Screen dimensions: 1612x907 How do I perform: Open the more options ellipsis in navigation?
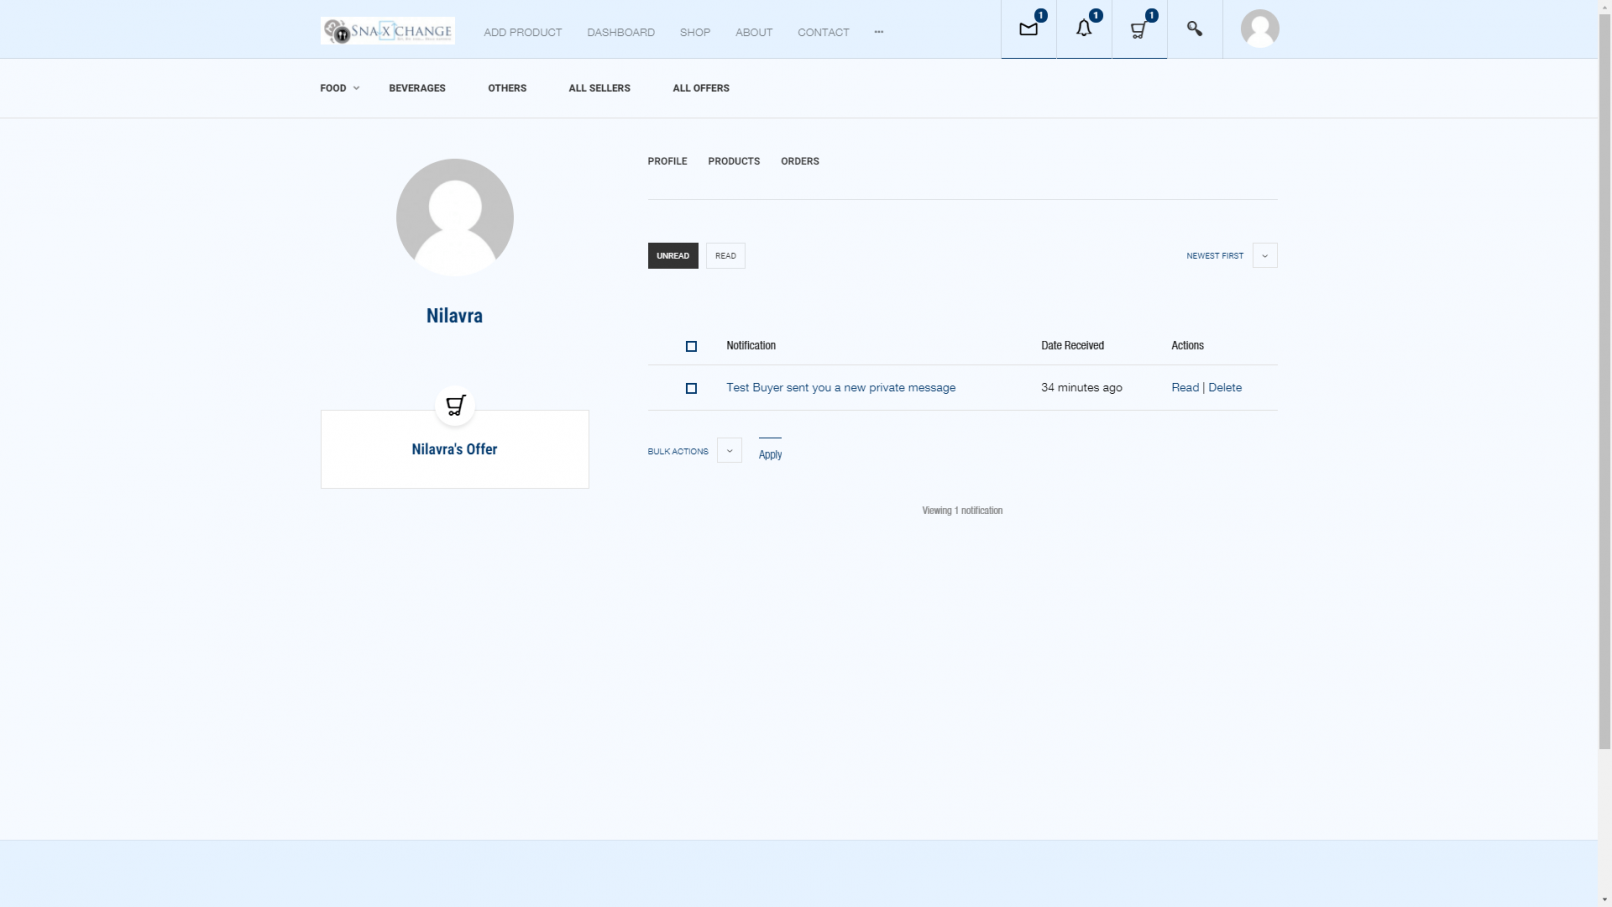878,32
